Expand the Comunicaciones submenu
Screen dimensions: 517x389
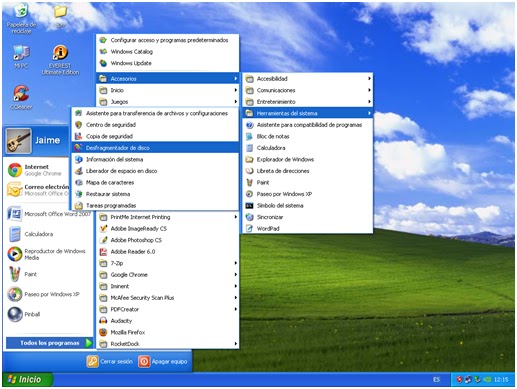pyautogui.click(x=307, y=90)
